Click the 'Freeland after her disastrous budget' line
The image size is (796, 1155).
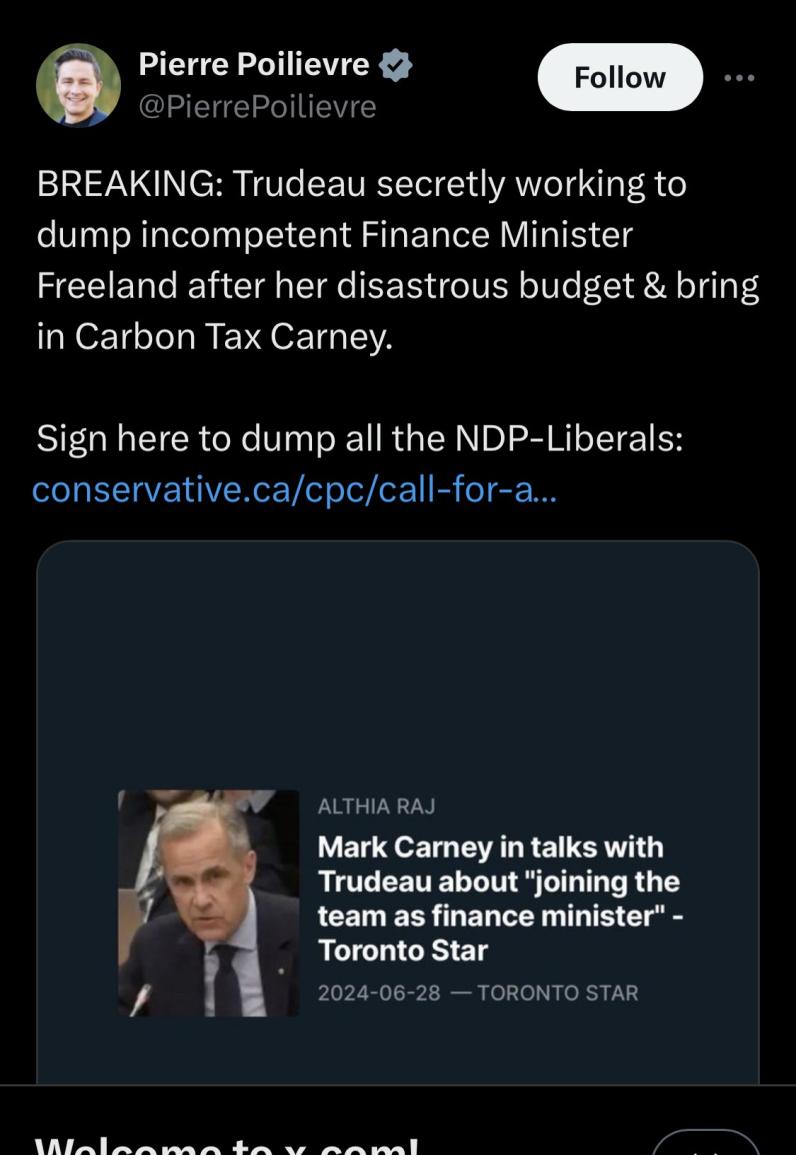coord(397,286)
